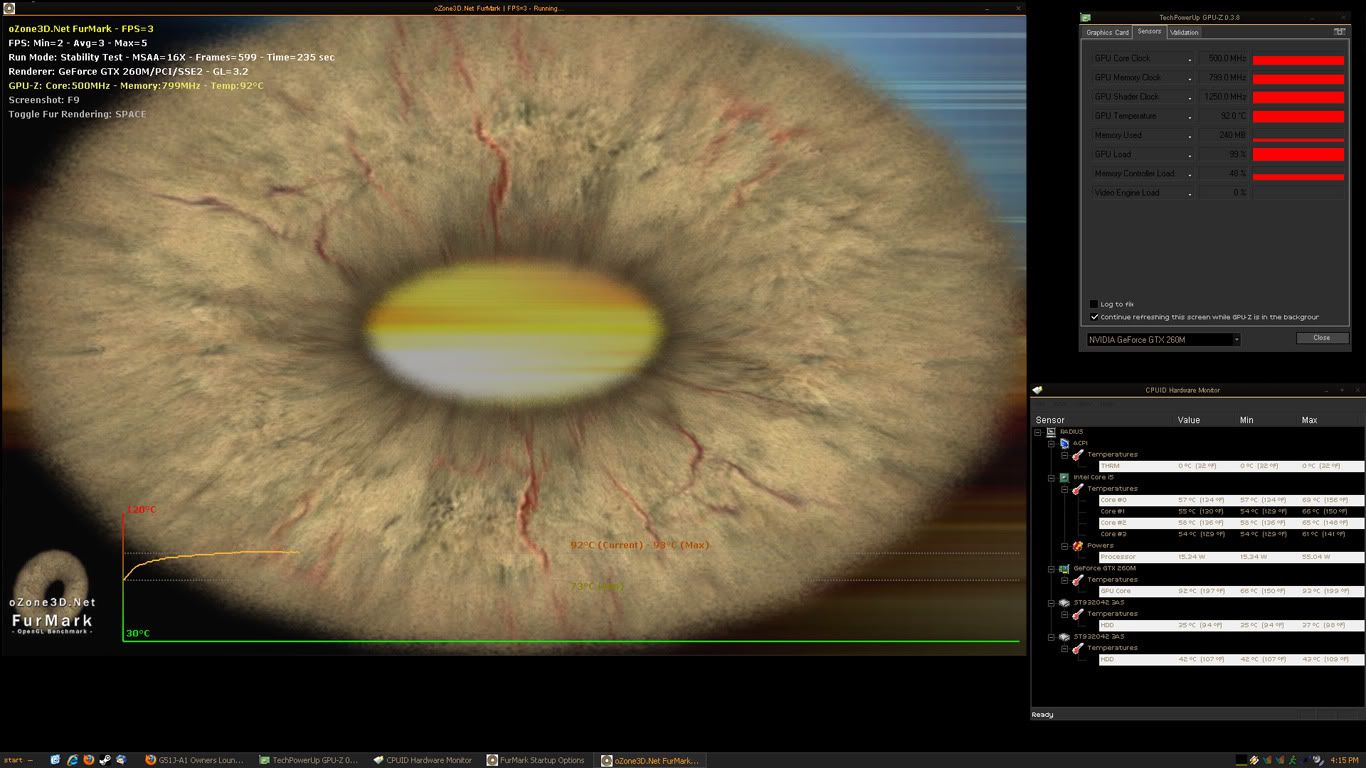Click the show desktop quick launch icon
The height and width of the screenshot is (768, 1366).
55,760
